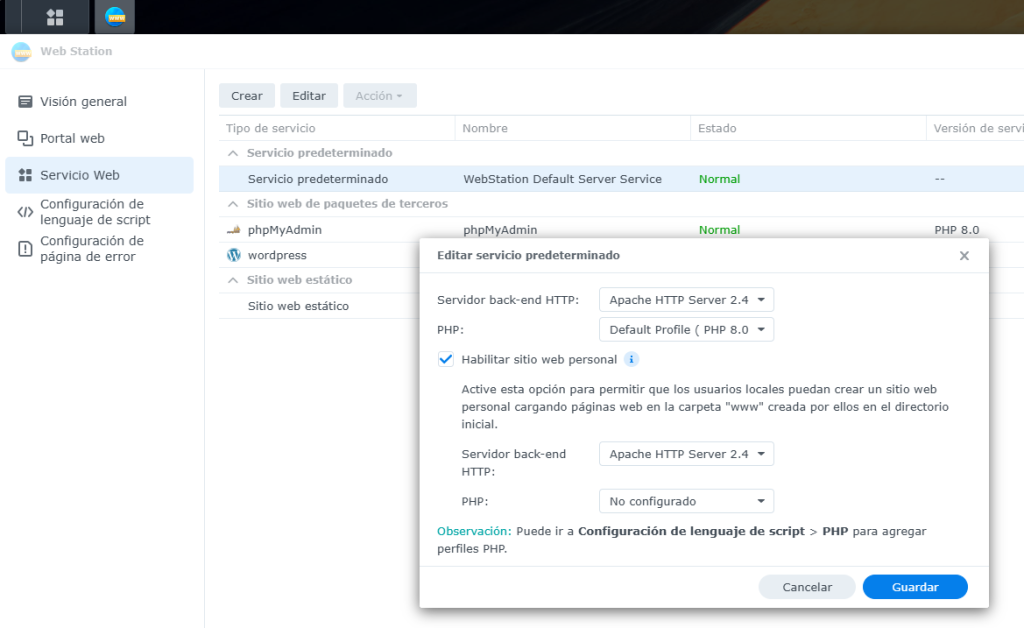
Task: Click WebStation Default Server Service name cell
Action: [562, 179]
